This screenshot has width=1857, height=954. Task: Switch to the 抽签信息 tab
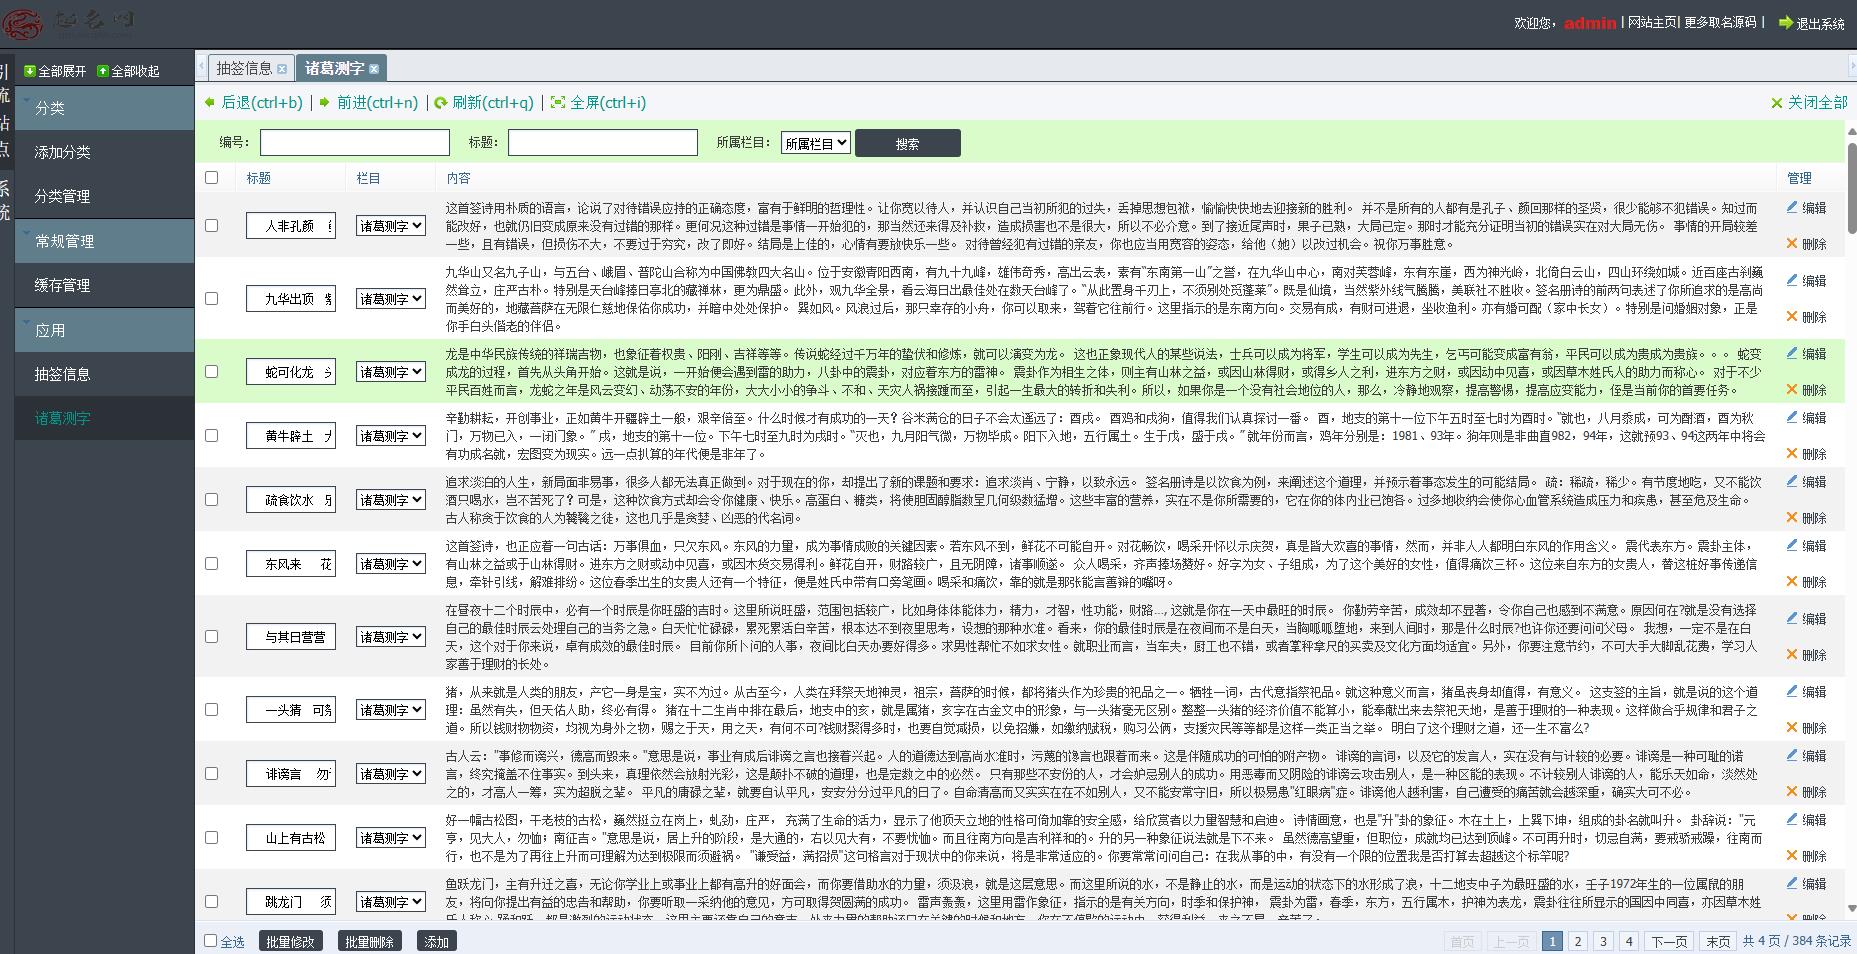(244, 68)
